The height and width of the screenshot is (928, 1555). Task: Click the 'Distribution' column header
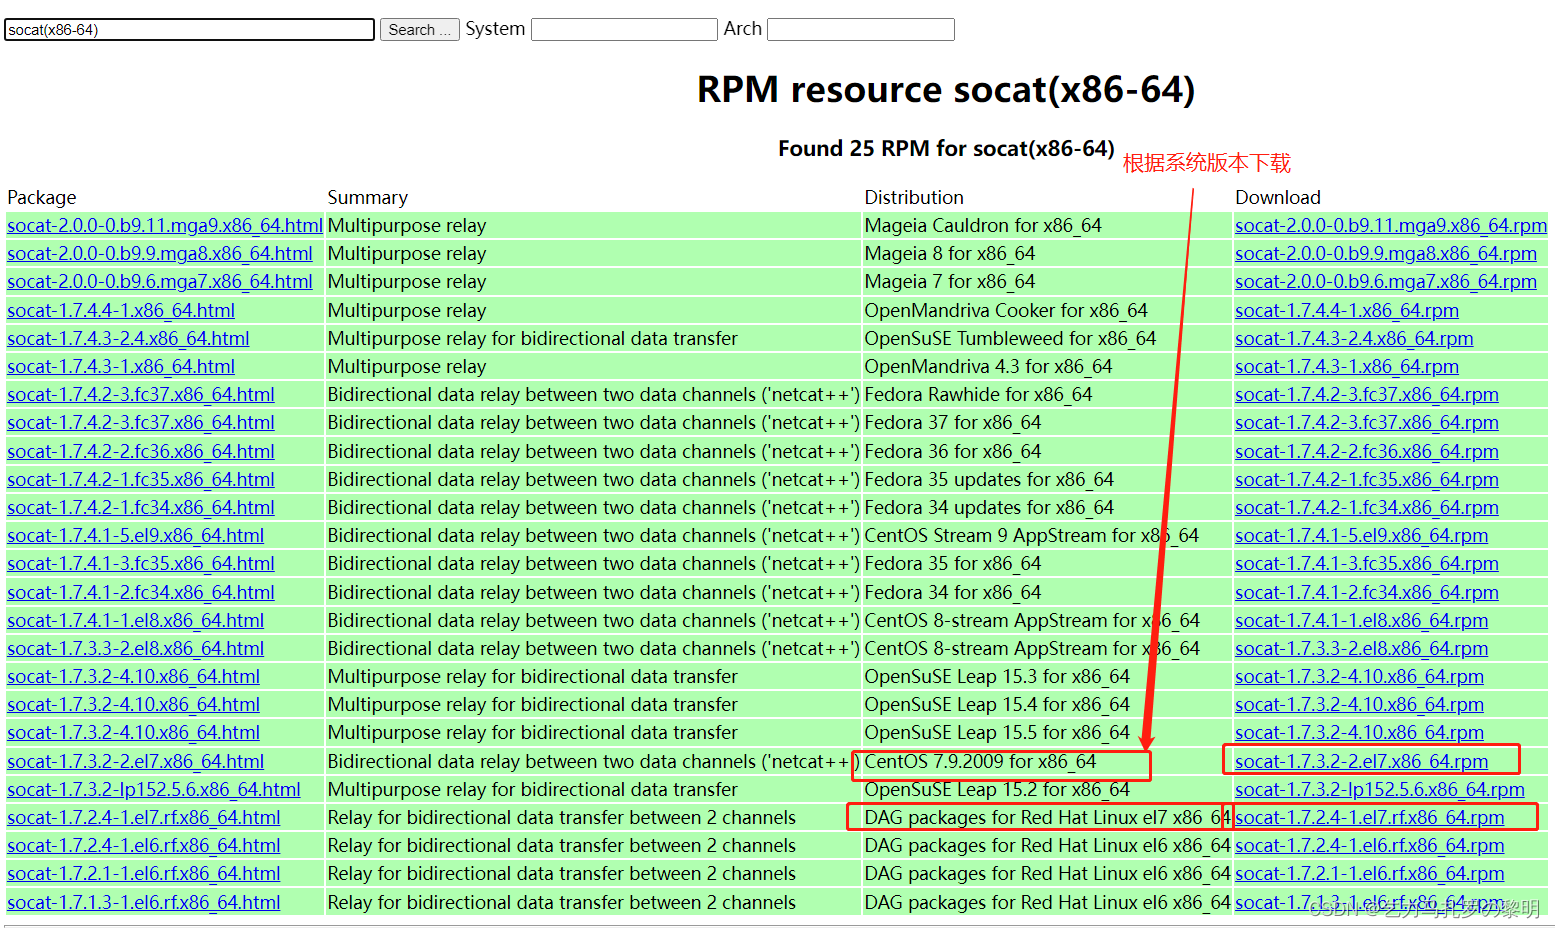point(914,198)
